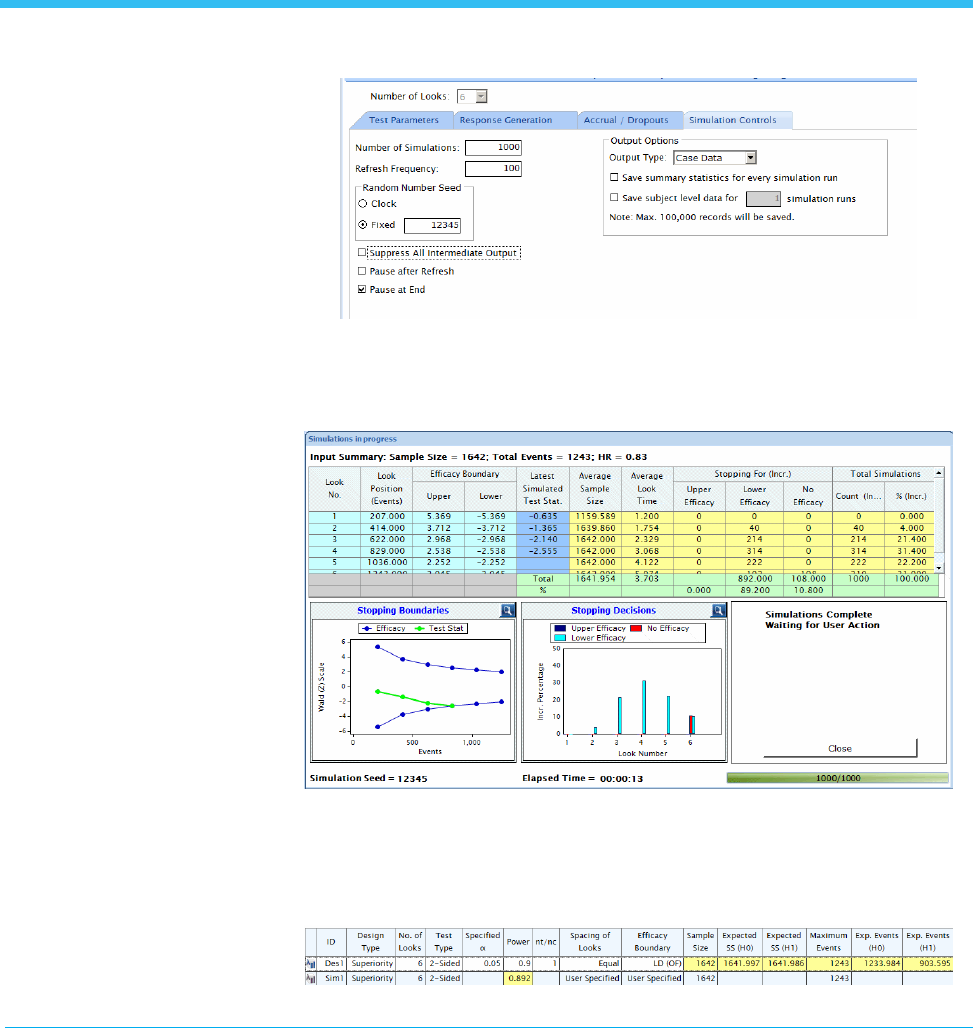This screenshot has height=1028, width=973.
Task: Click the 1159.589 average sample size cell
Action: click(595, 517)
